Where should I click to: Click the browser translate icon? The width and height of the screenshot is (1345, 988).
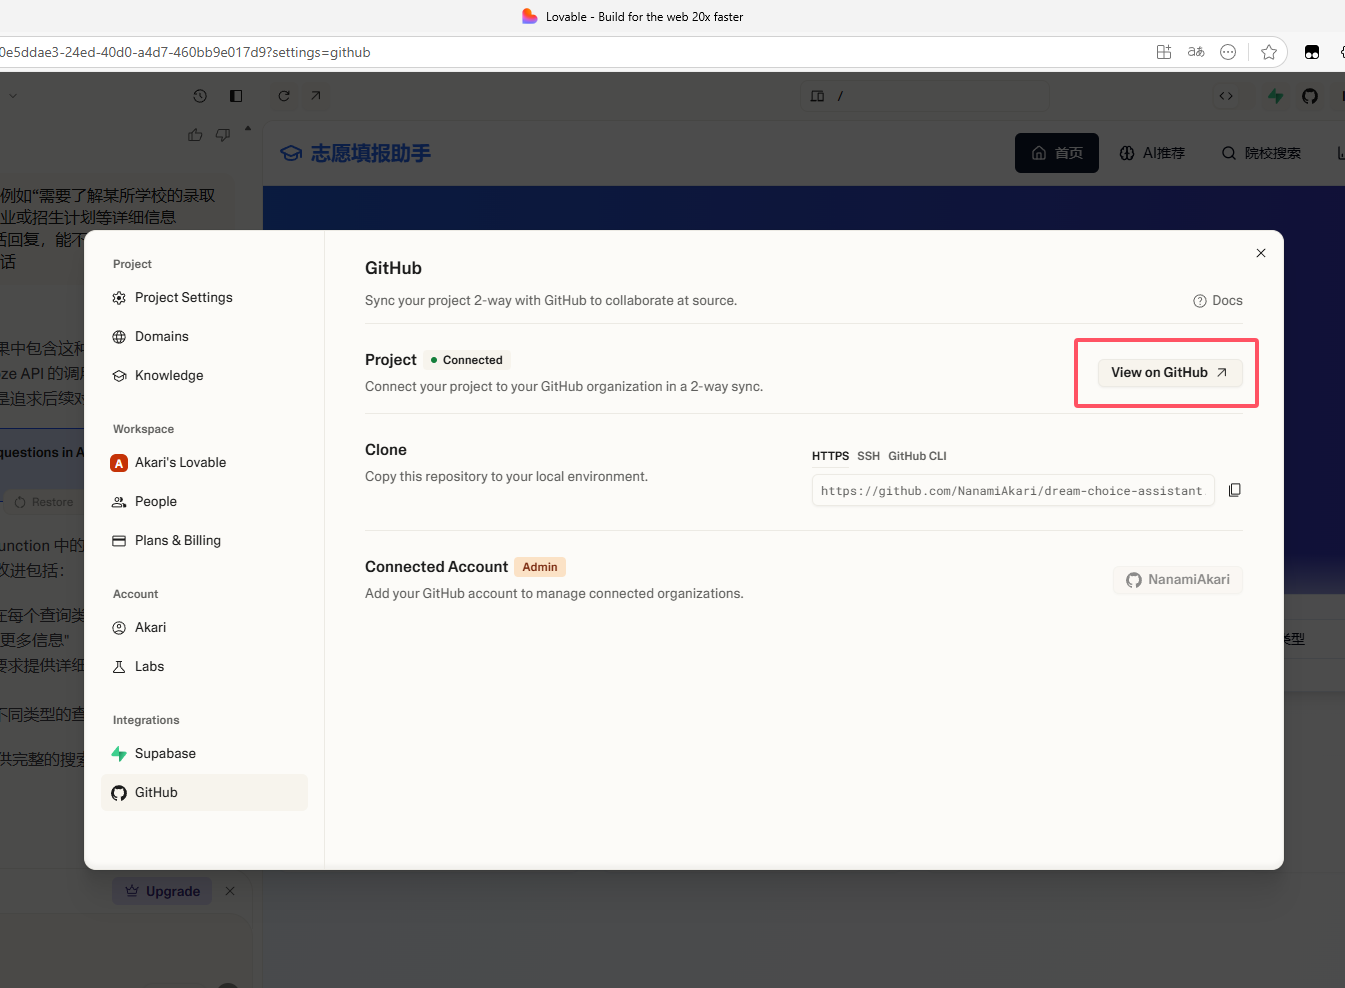[x=1196, y=52]
